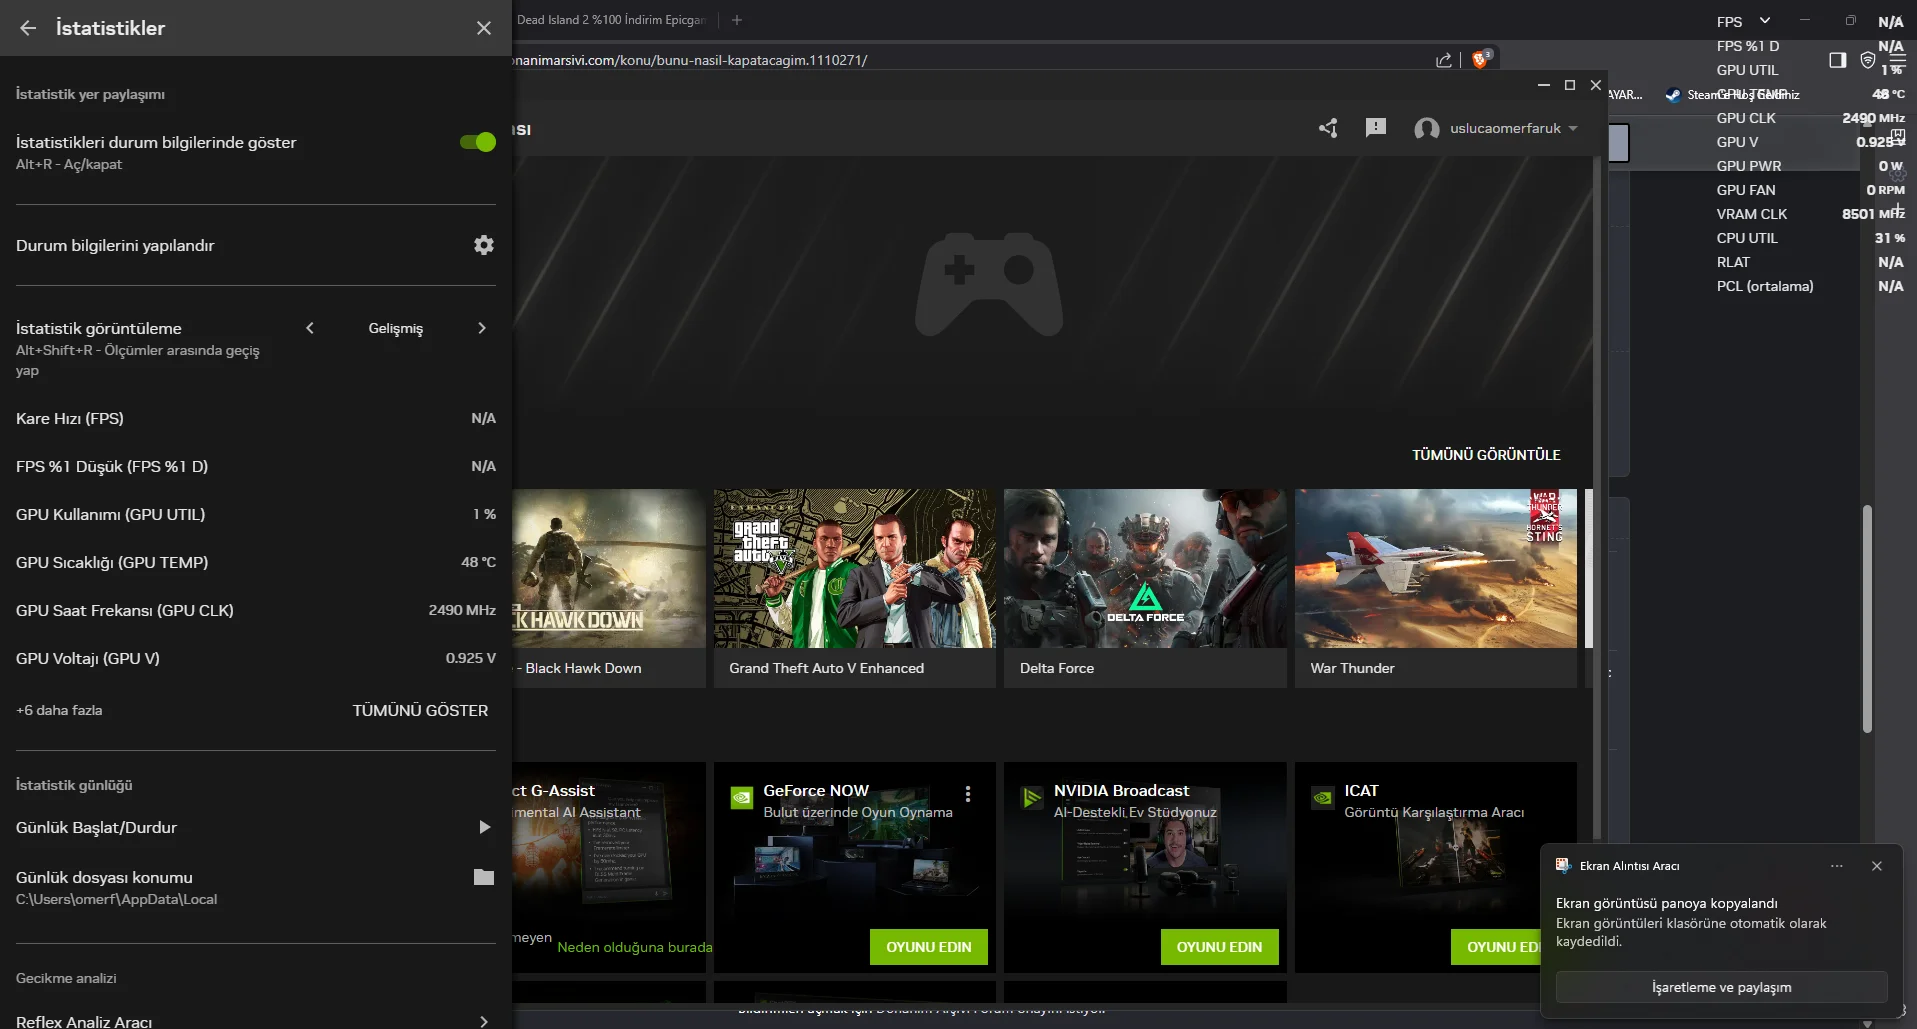Open a new browser tab with plus icon
This screenshot has height=1029, width=1917.
tap(737, 20)
